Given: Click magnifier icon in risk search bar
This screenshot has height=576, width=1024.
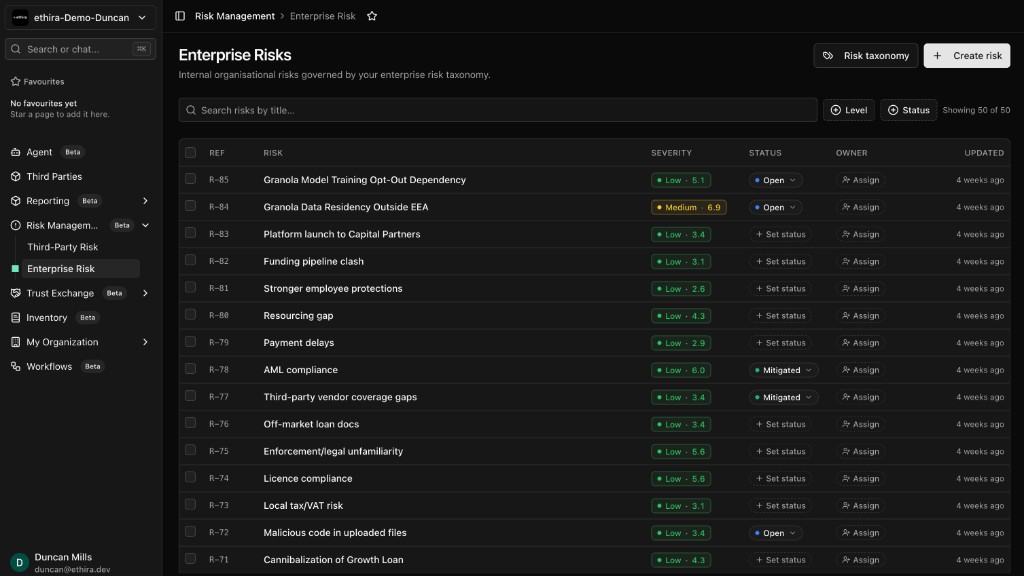Looking at the screenshot, I should pos(191,110).
